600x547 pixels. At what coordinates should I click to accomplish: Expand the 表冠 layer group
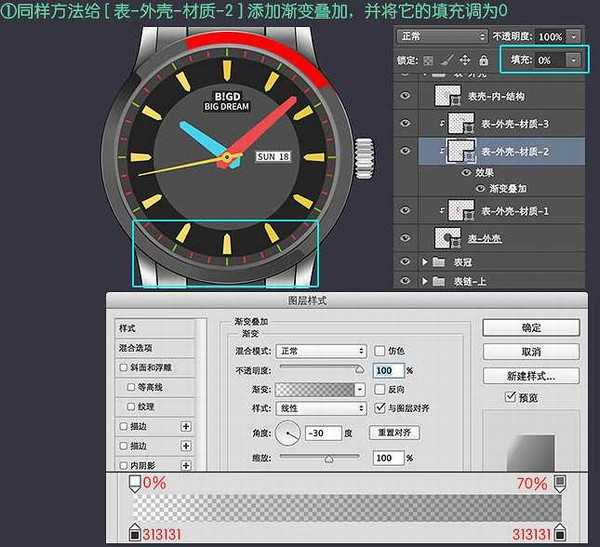pos(426,262)
